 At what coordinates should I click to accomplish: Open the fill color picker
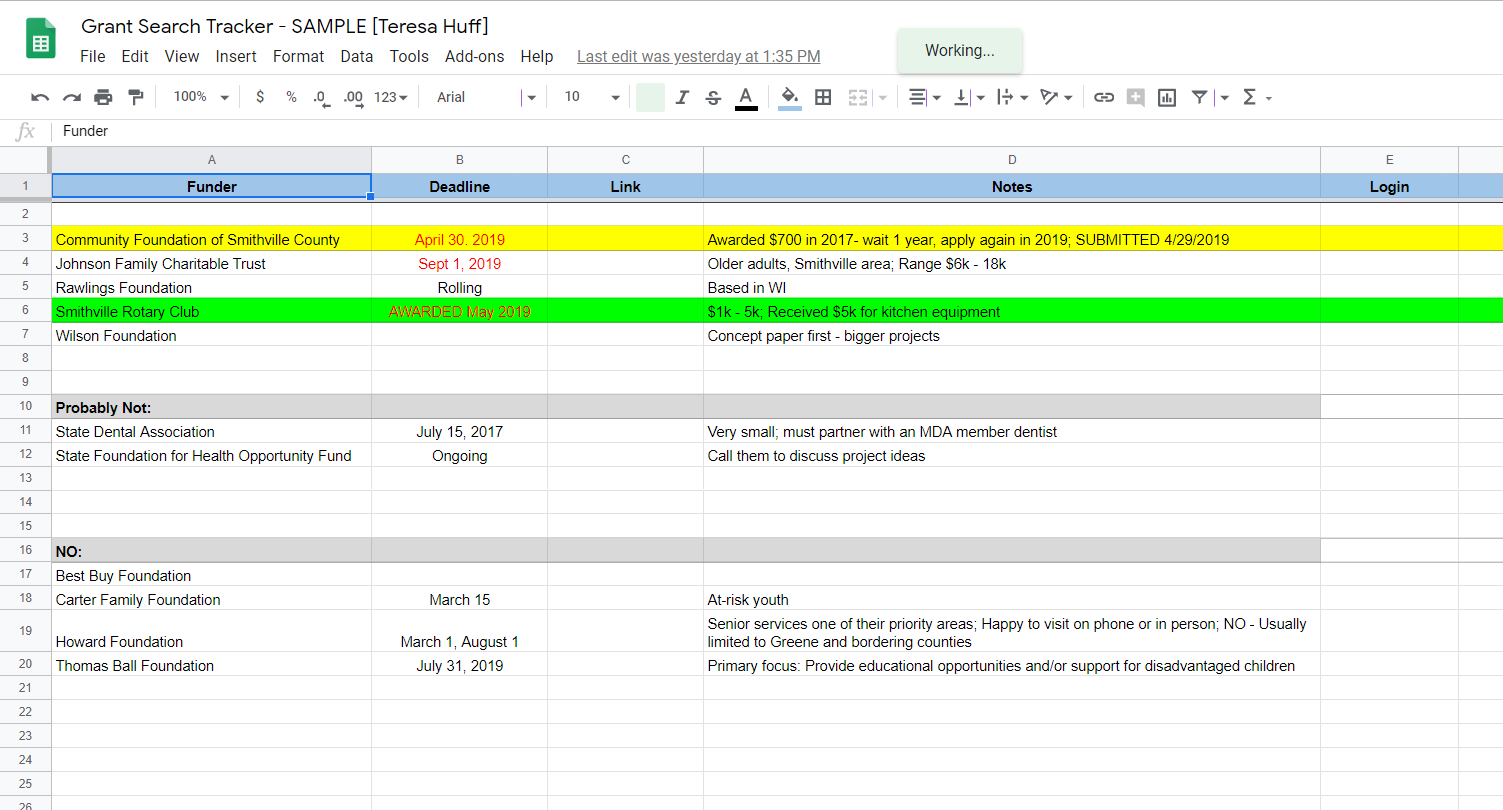click(789, 97)
